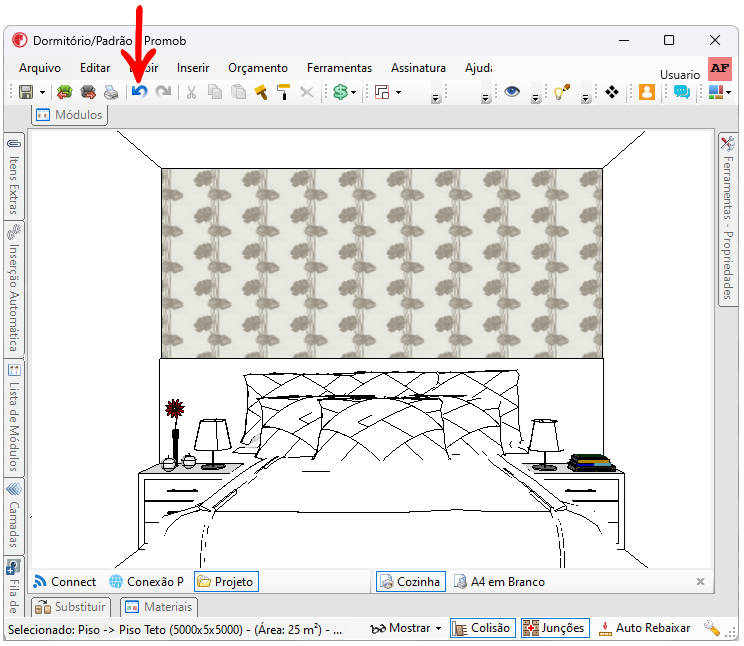Click the paint roller icon
The width and height of the screenshot is (744, 646).
click(x=284, y=92)
